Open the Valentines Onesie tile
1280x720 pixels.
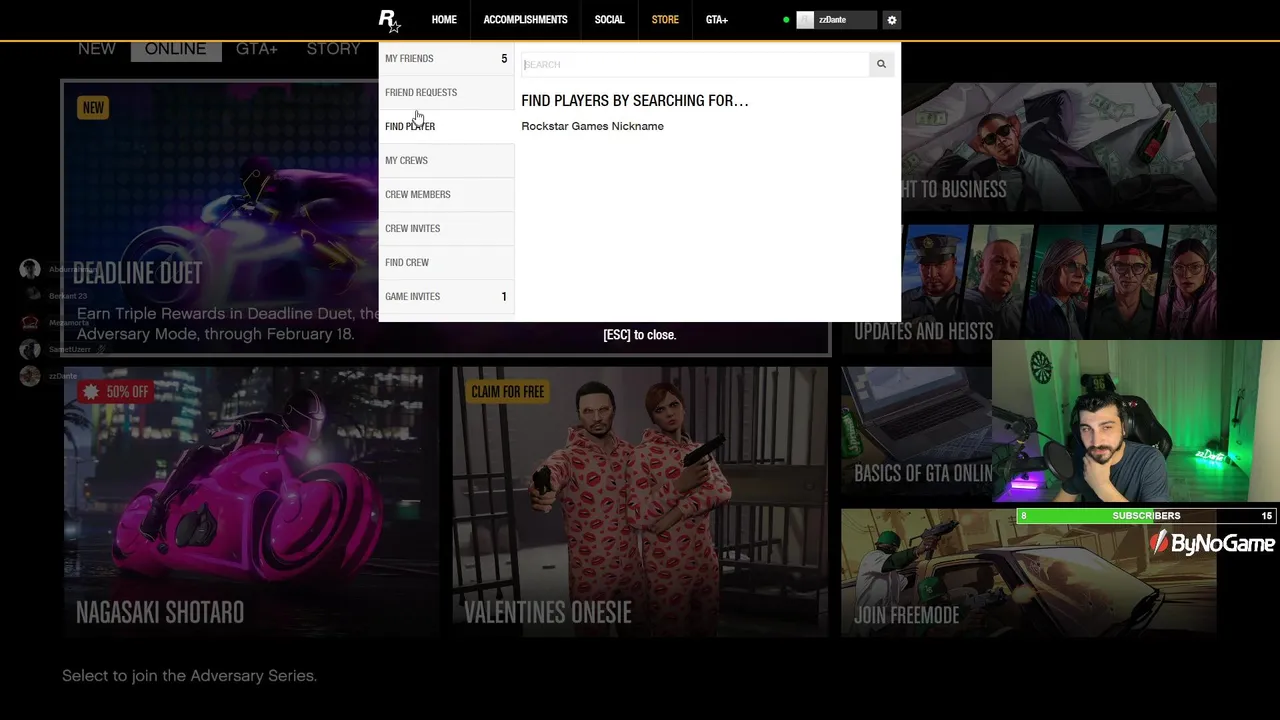(640, 502)
